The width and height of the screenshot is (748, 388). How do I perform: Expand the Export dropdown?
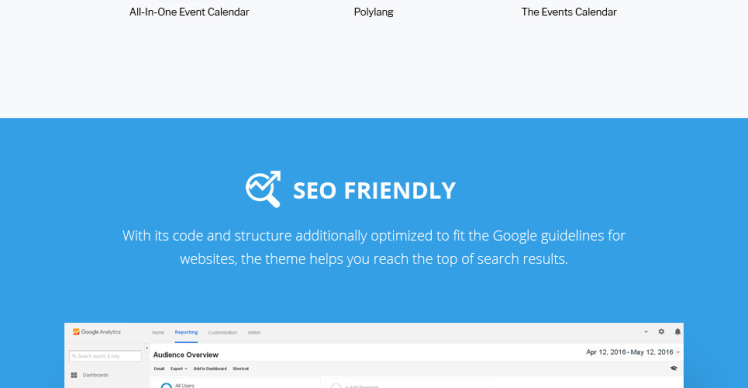click(x=178, y=369)
